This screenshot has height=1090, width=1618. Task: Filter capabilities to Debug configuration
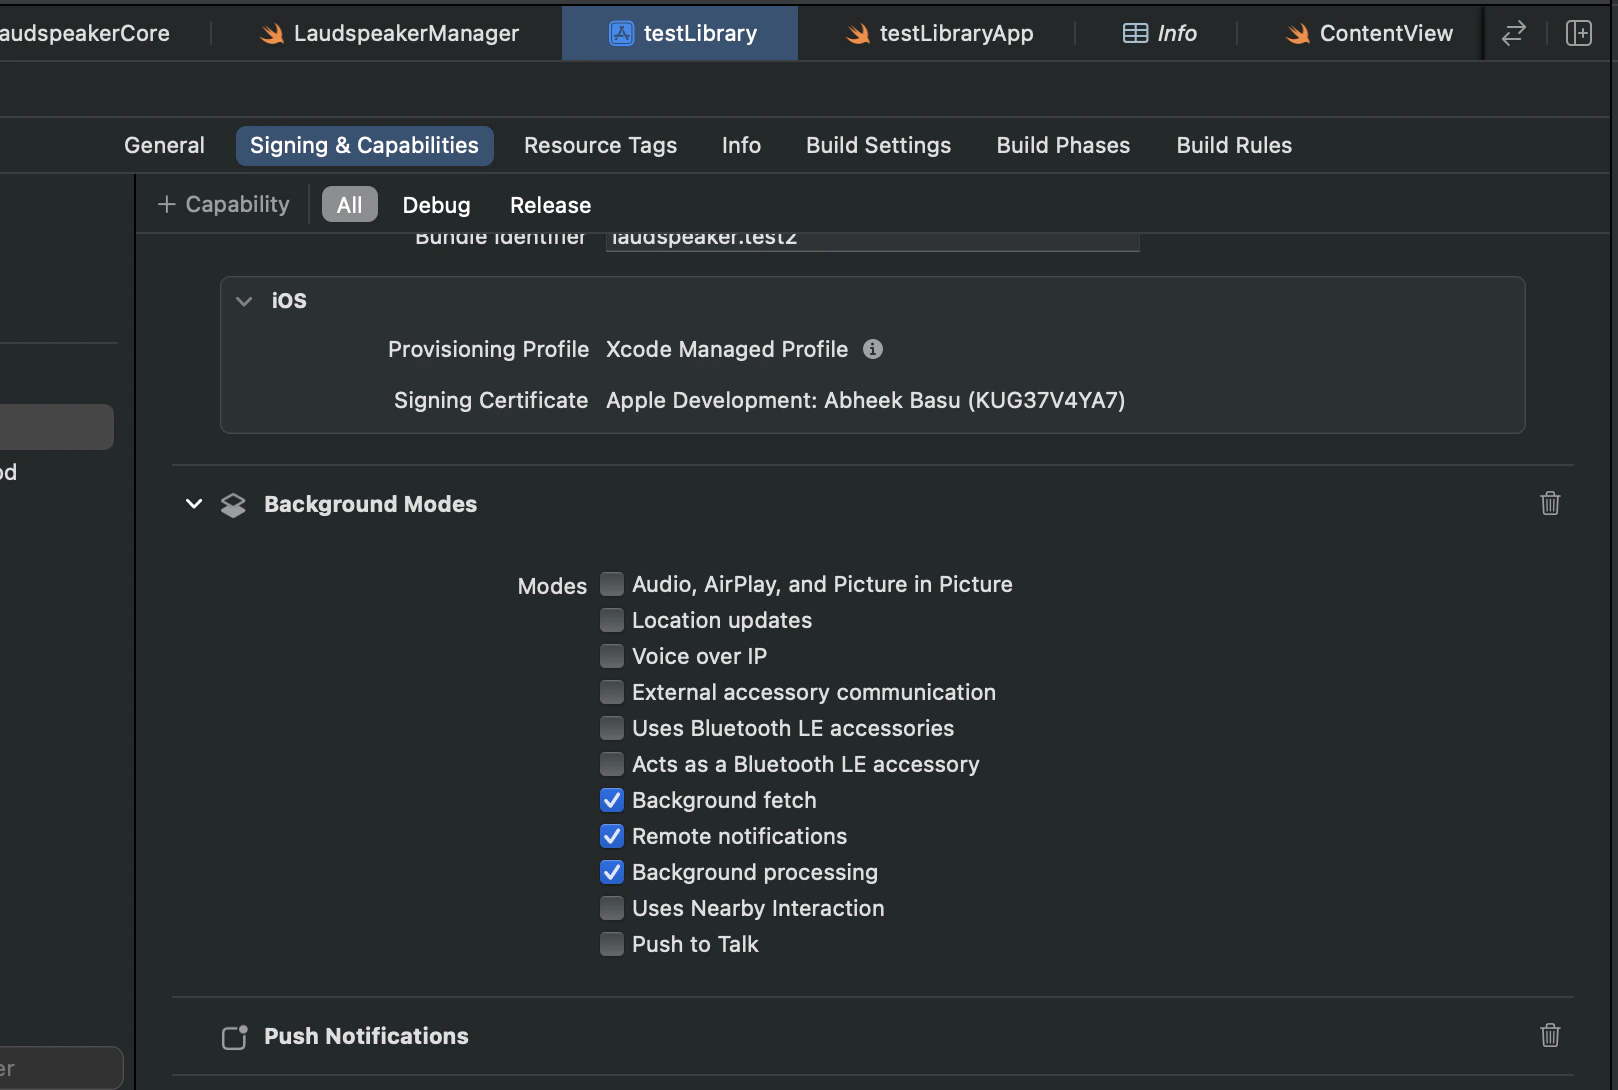coord(436,205)
